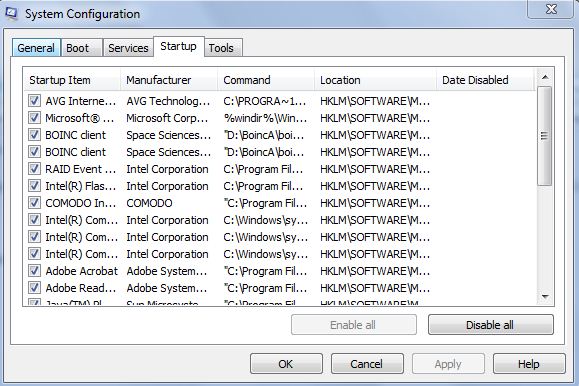Image resolution: width=579 pixels, height=386 pixels.
Task: Click the scrollbar down arrow
Action: point(545,297)
